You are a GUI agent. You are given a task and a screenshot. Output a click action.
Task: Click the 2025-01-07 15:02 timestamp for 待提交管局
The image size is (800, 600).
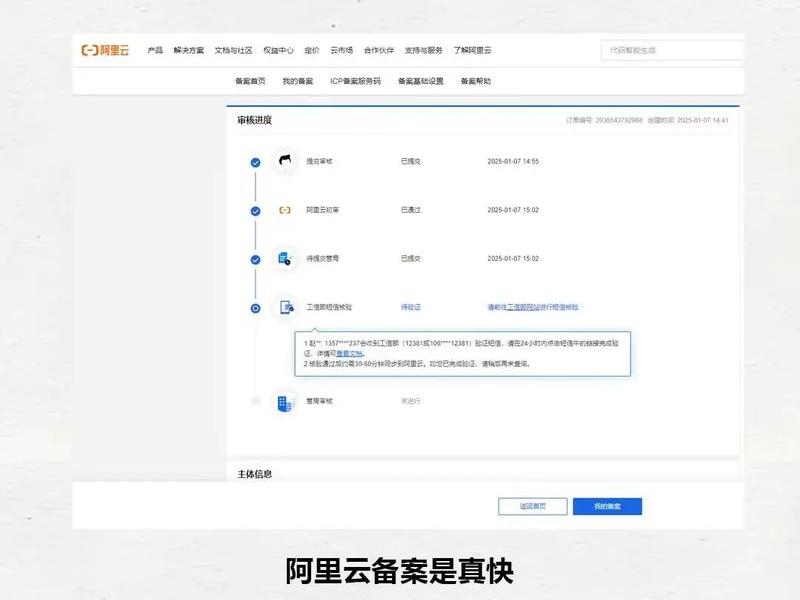pyautogui.click(x=513, y=259)
